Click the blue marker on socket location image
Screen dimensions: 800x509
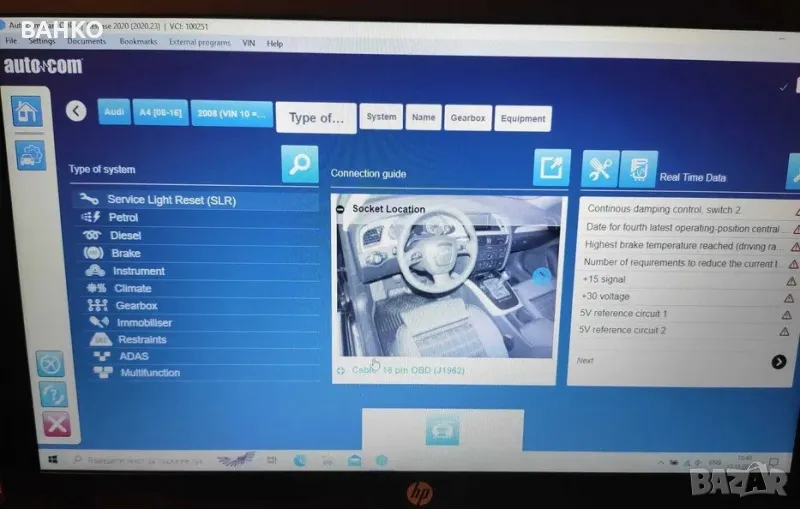pyautogui.click(x=542, y=276)
